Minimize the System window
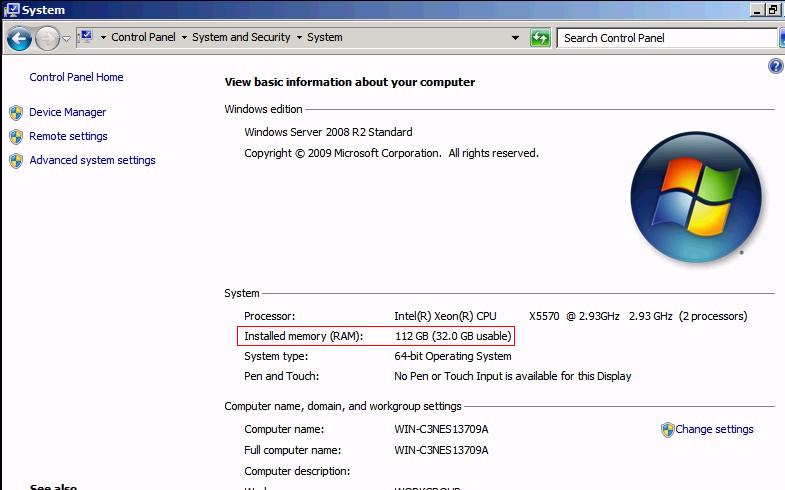Image resolution: width=785 pixels, height=490 pixels. click(x=757, y=10)
